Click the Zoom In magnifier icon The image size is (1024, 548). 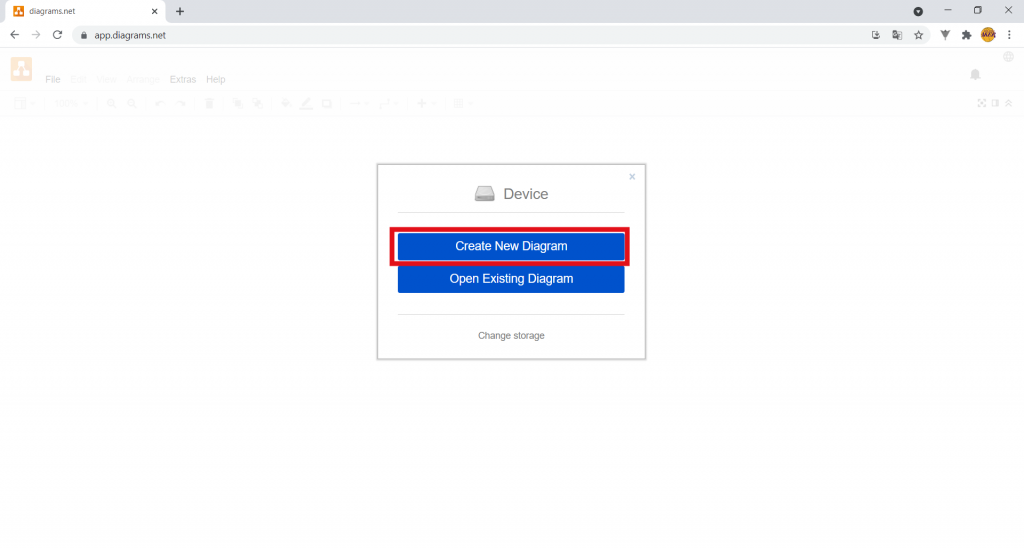tap(112, 103)
